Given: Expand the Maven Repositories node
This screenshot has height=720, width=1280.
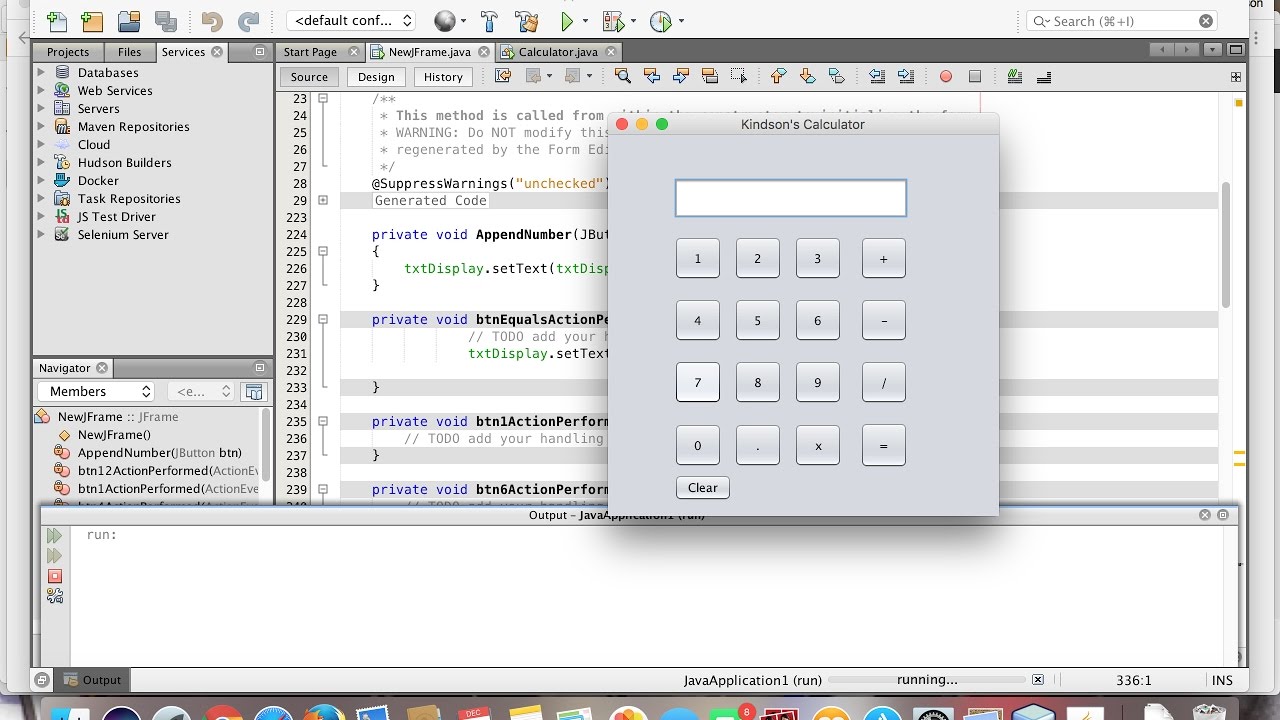Looking at the screenshot, I should 41,126.
